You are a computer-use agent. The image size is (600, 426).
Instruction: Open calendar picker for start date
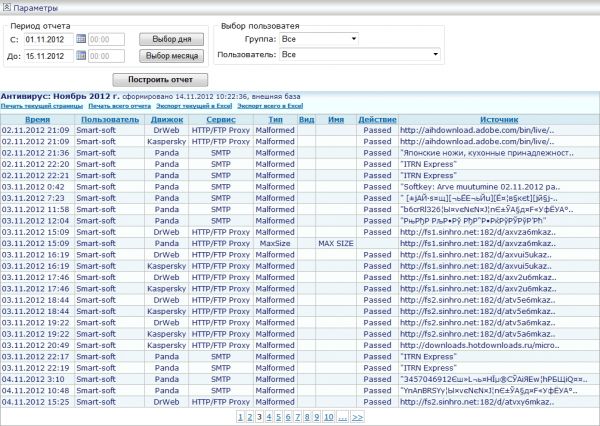(x=81, y=40)
